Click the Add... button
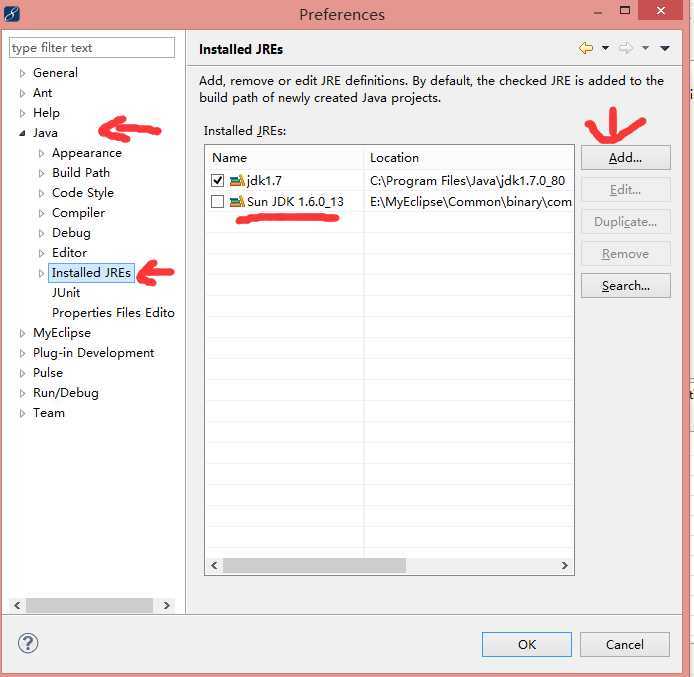Viewport: 694px width, 677px height. [x=625, y=158]
